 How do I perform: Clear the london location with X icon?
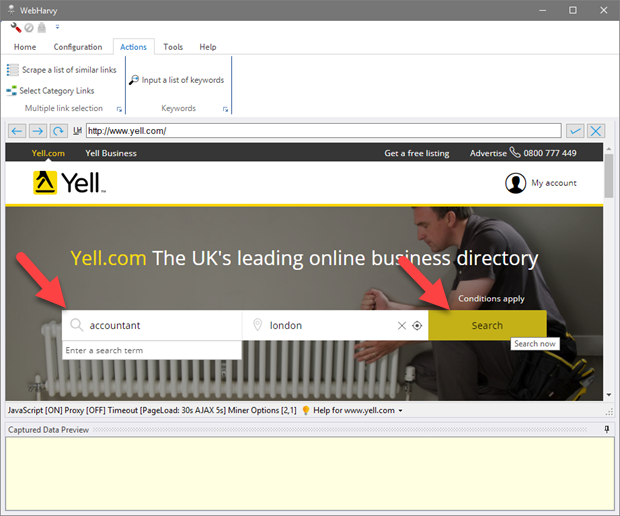tap(402, 325)
